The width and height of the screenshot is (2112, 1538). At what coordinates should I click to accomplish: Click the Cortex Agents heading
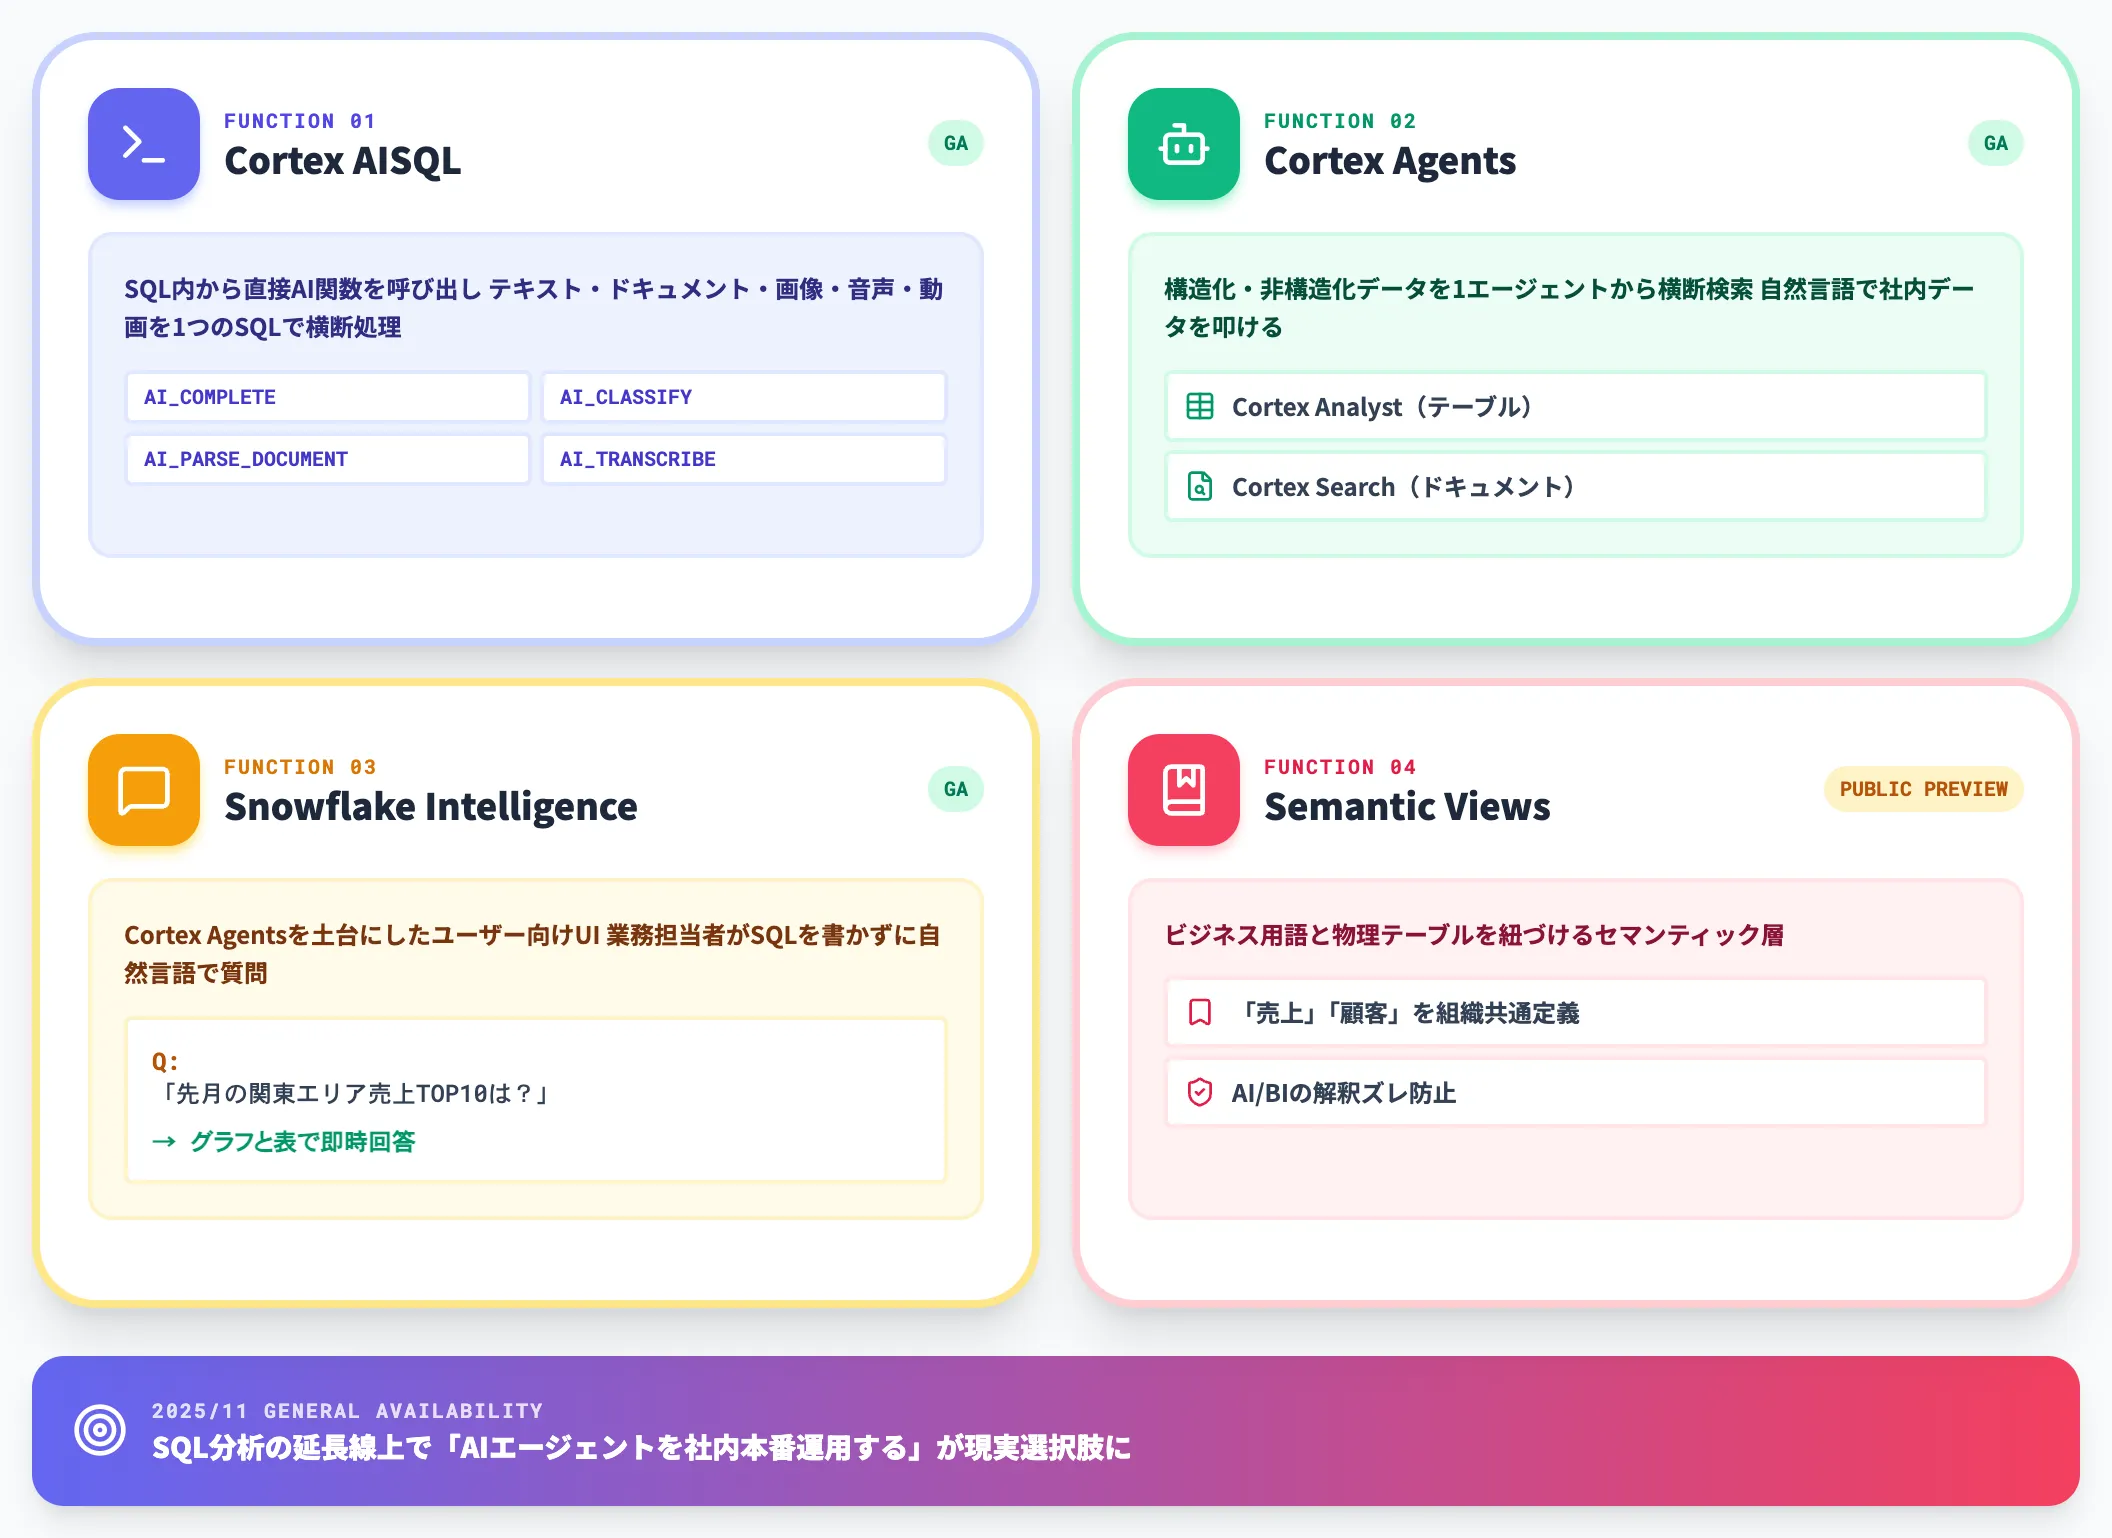[x=1390, y=161]
